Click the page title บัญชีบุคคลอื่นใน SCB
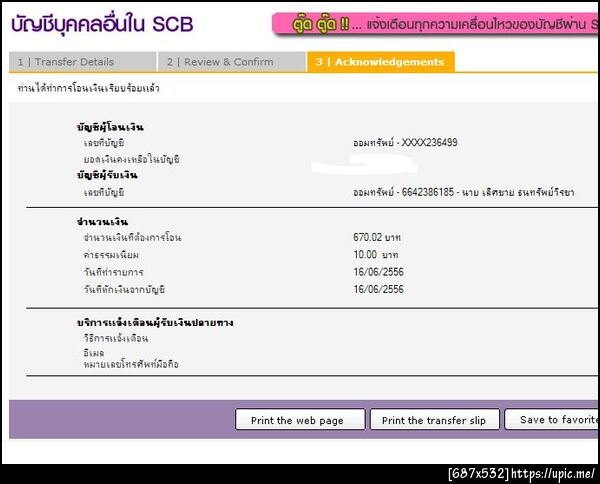This screenshot has height=484, width=600. click(x=102, y=25)
